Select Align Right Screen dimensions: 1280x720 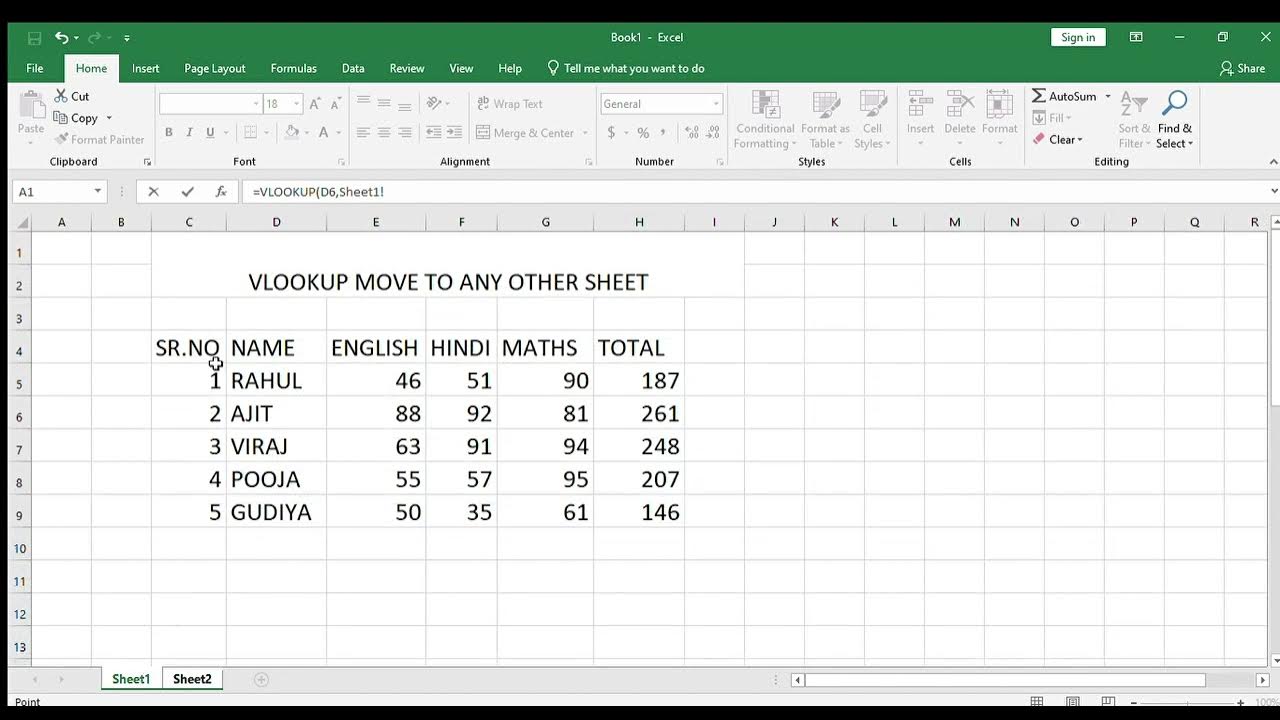pos(405,132)
